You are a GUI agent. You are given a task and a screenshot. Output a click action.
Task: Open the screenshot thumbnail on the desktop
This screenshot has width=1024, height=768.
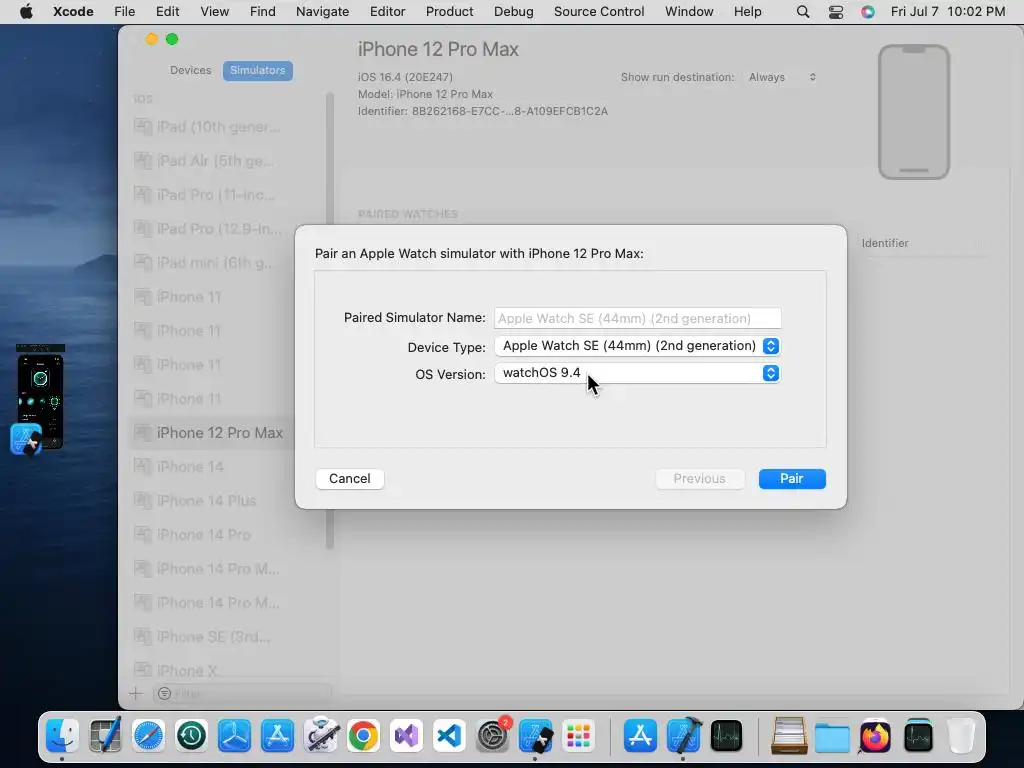40,396
